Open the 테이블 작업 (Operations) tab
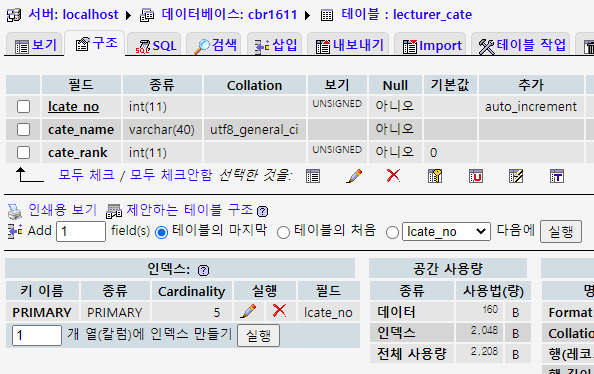This screenshot has height=374, width=594. [522, 45]
